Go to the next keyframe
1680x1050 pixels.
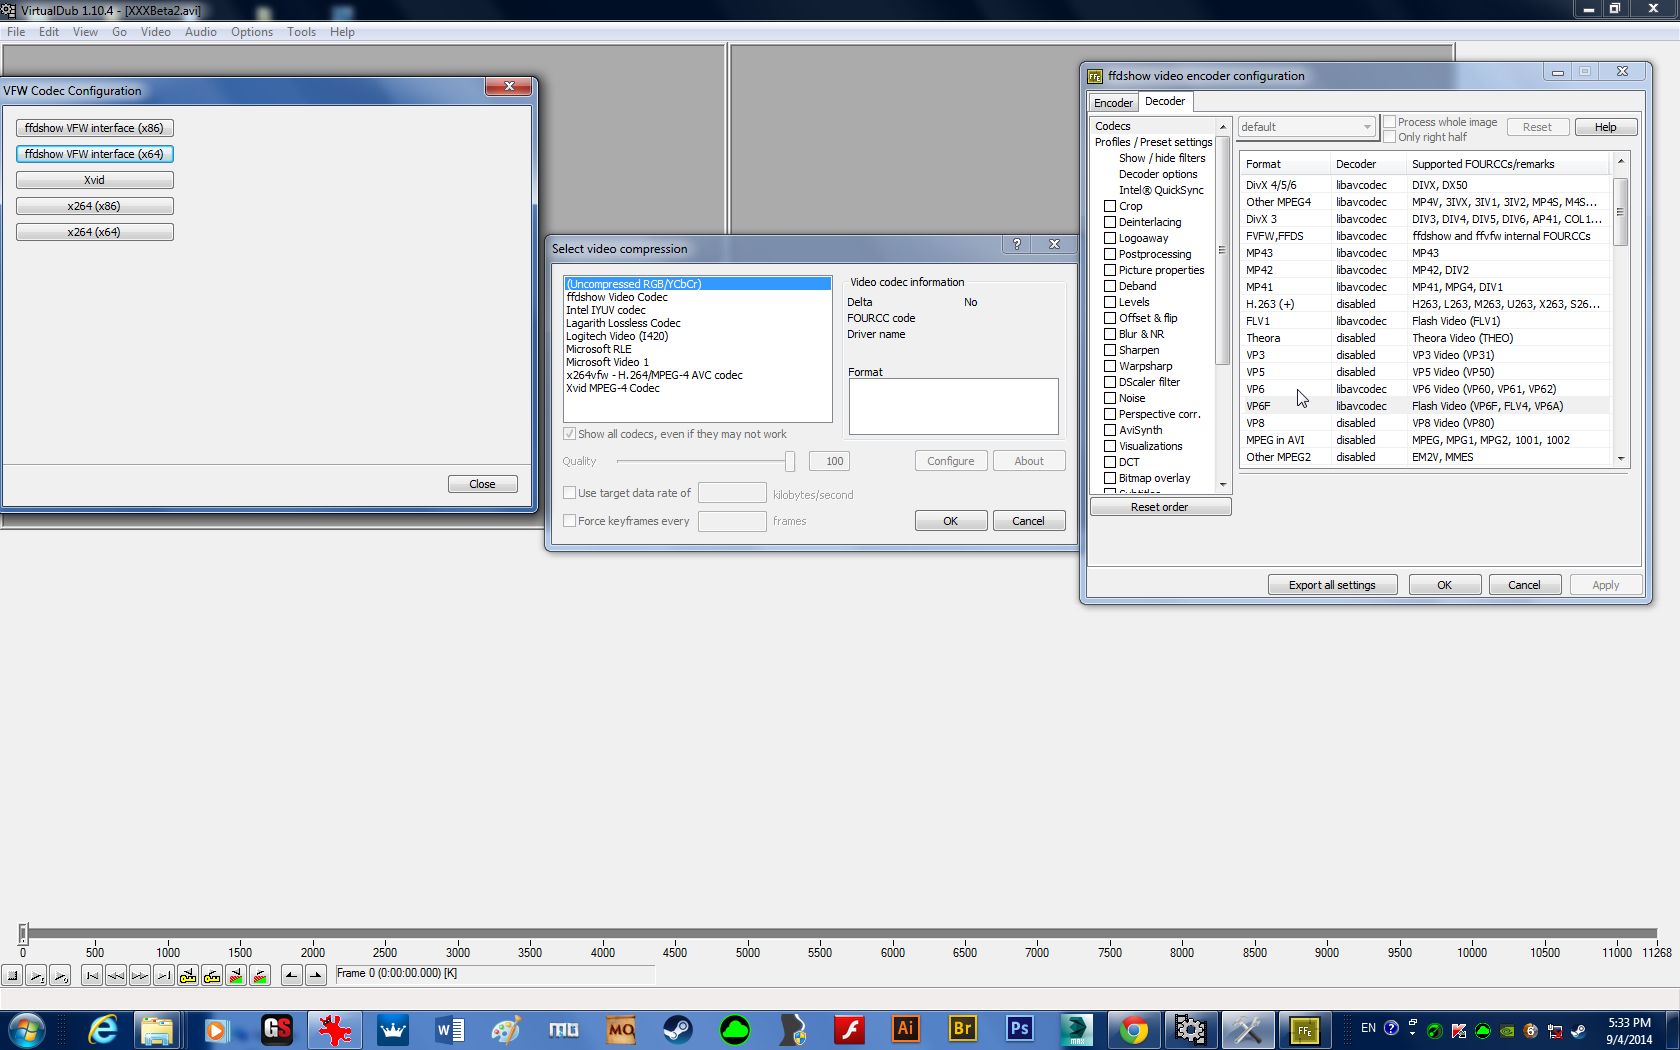click(x=211, y=975)
